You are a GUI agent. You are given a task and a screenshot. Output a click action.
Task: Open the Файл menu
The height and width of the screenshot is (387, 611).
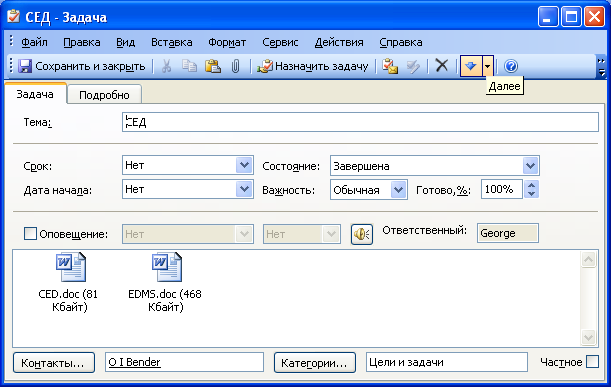(x=34, y=42)
